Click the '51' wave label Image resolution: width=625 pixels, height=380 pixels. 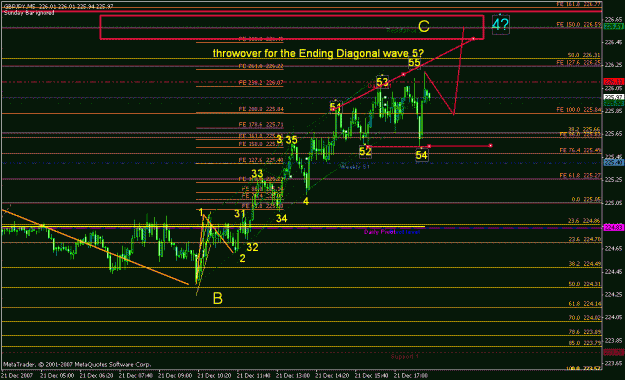tap(336, 107)
